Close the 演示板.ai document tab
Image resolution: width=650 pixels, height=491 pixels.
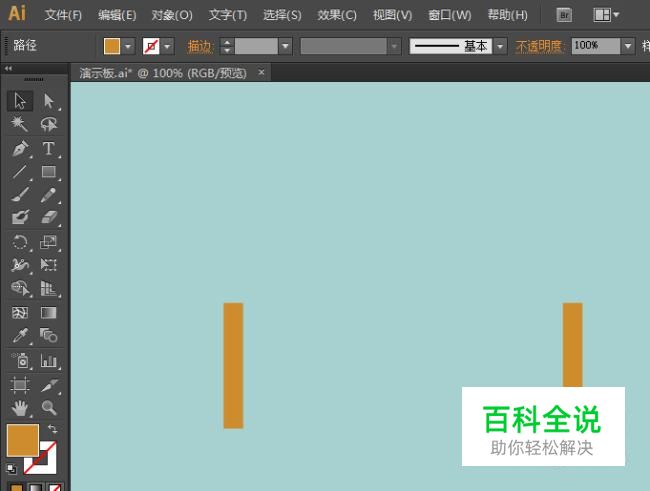261,73
